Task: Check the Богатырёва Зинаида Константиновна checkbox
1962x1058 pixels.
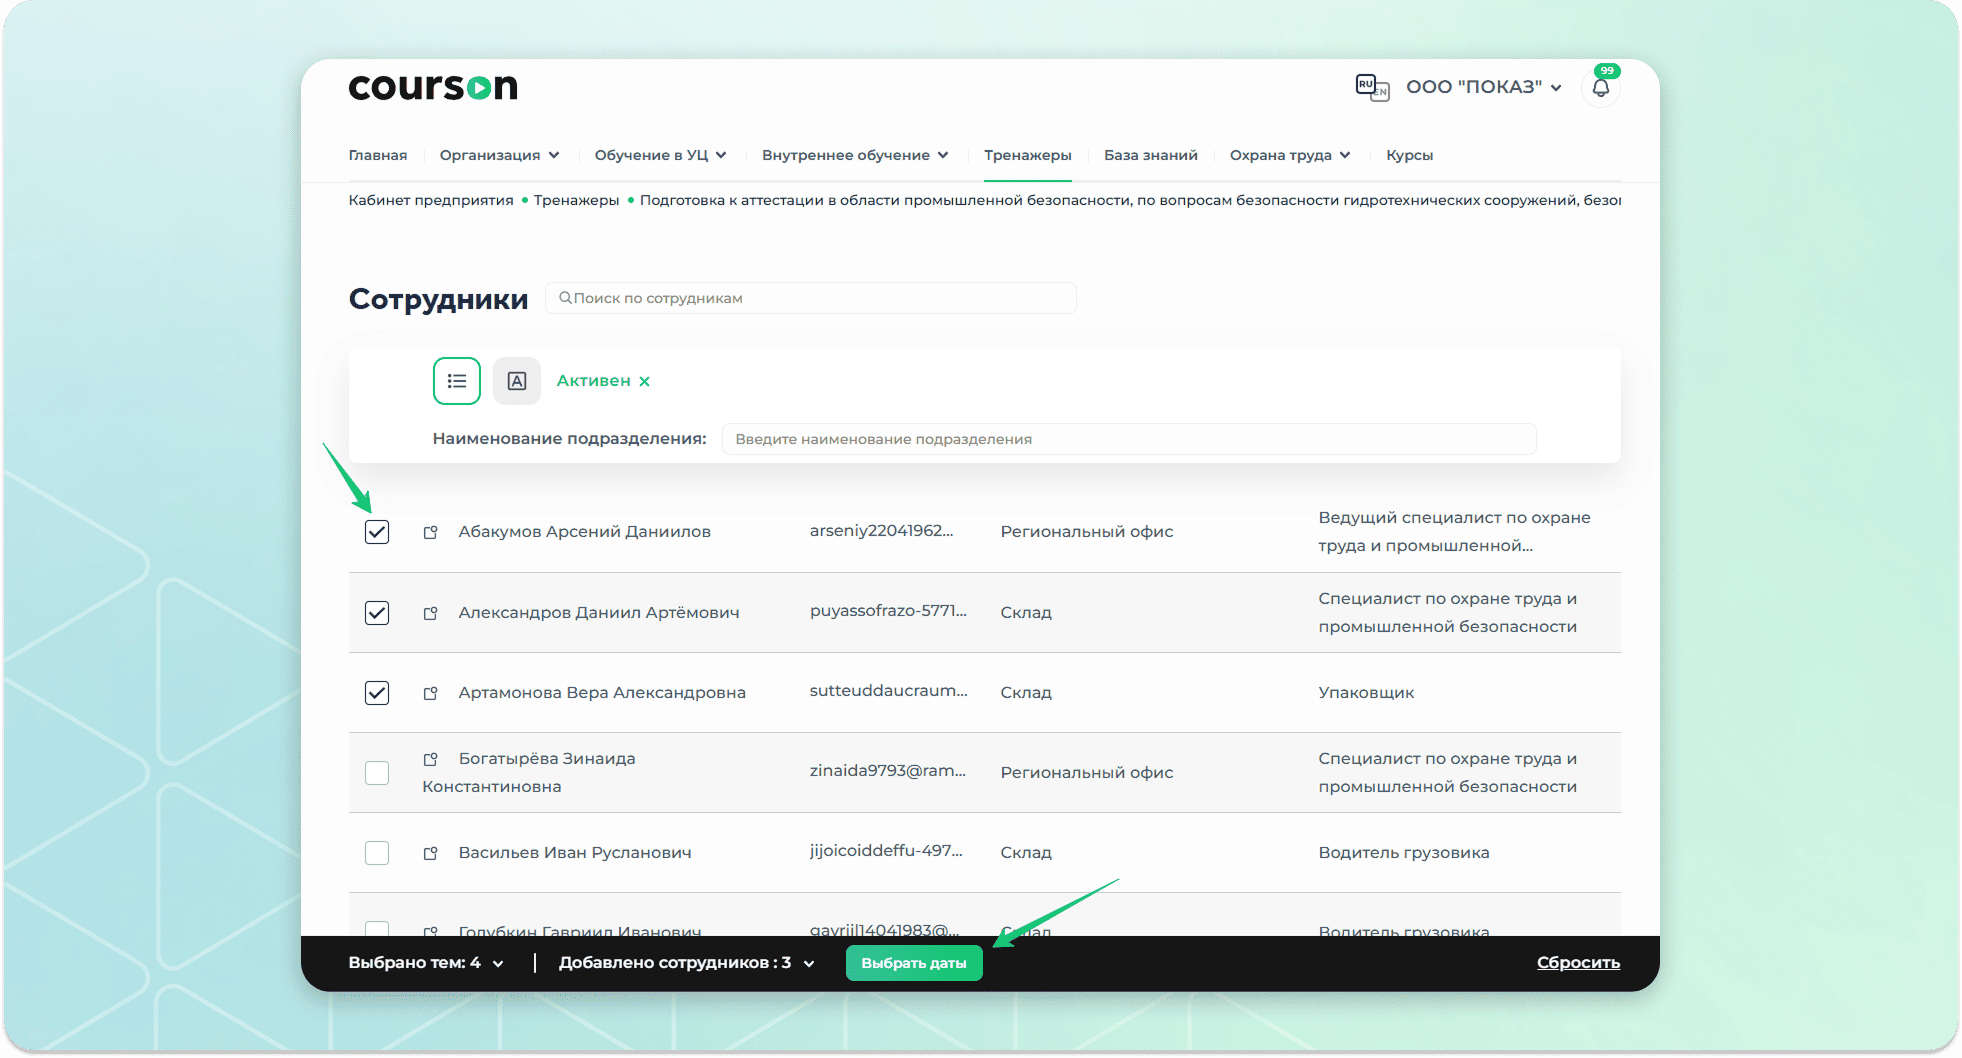Action: (377, 773)
